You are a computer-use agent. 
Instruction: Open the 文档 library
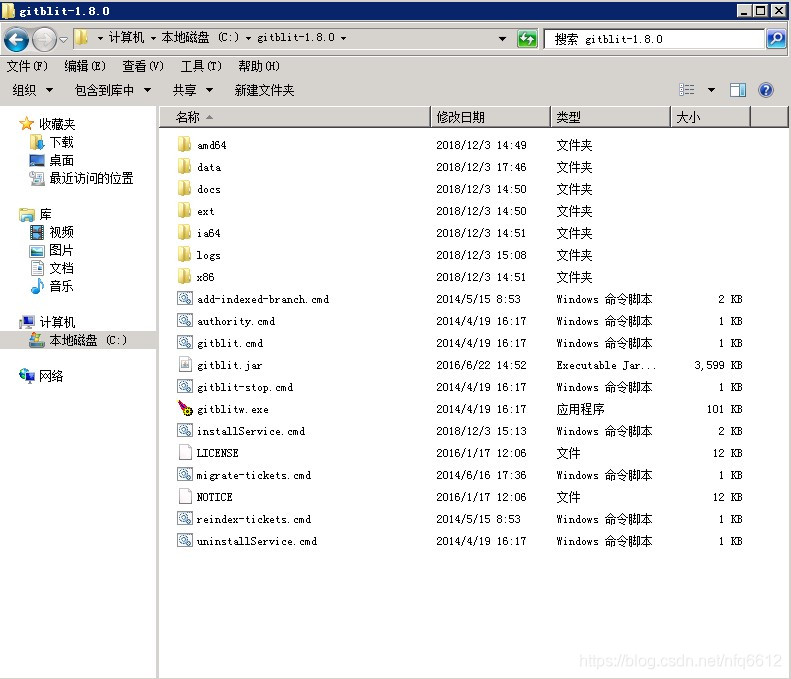[61, 268]
